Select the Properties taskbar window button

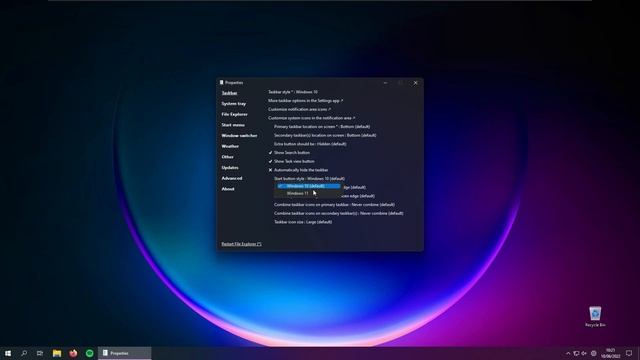point(124,353)
